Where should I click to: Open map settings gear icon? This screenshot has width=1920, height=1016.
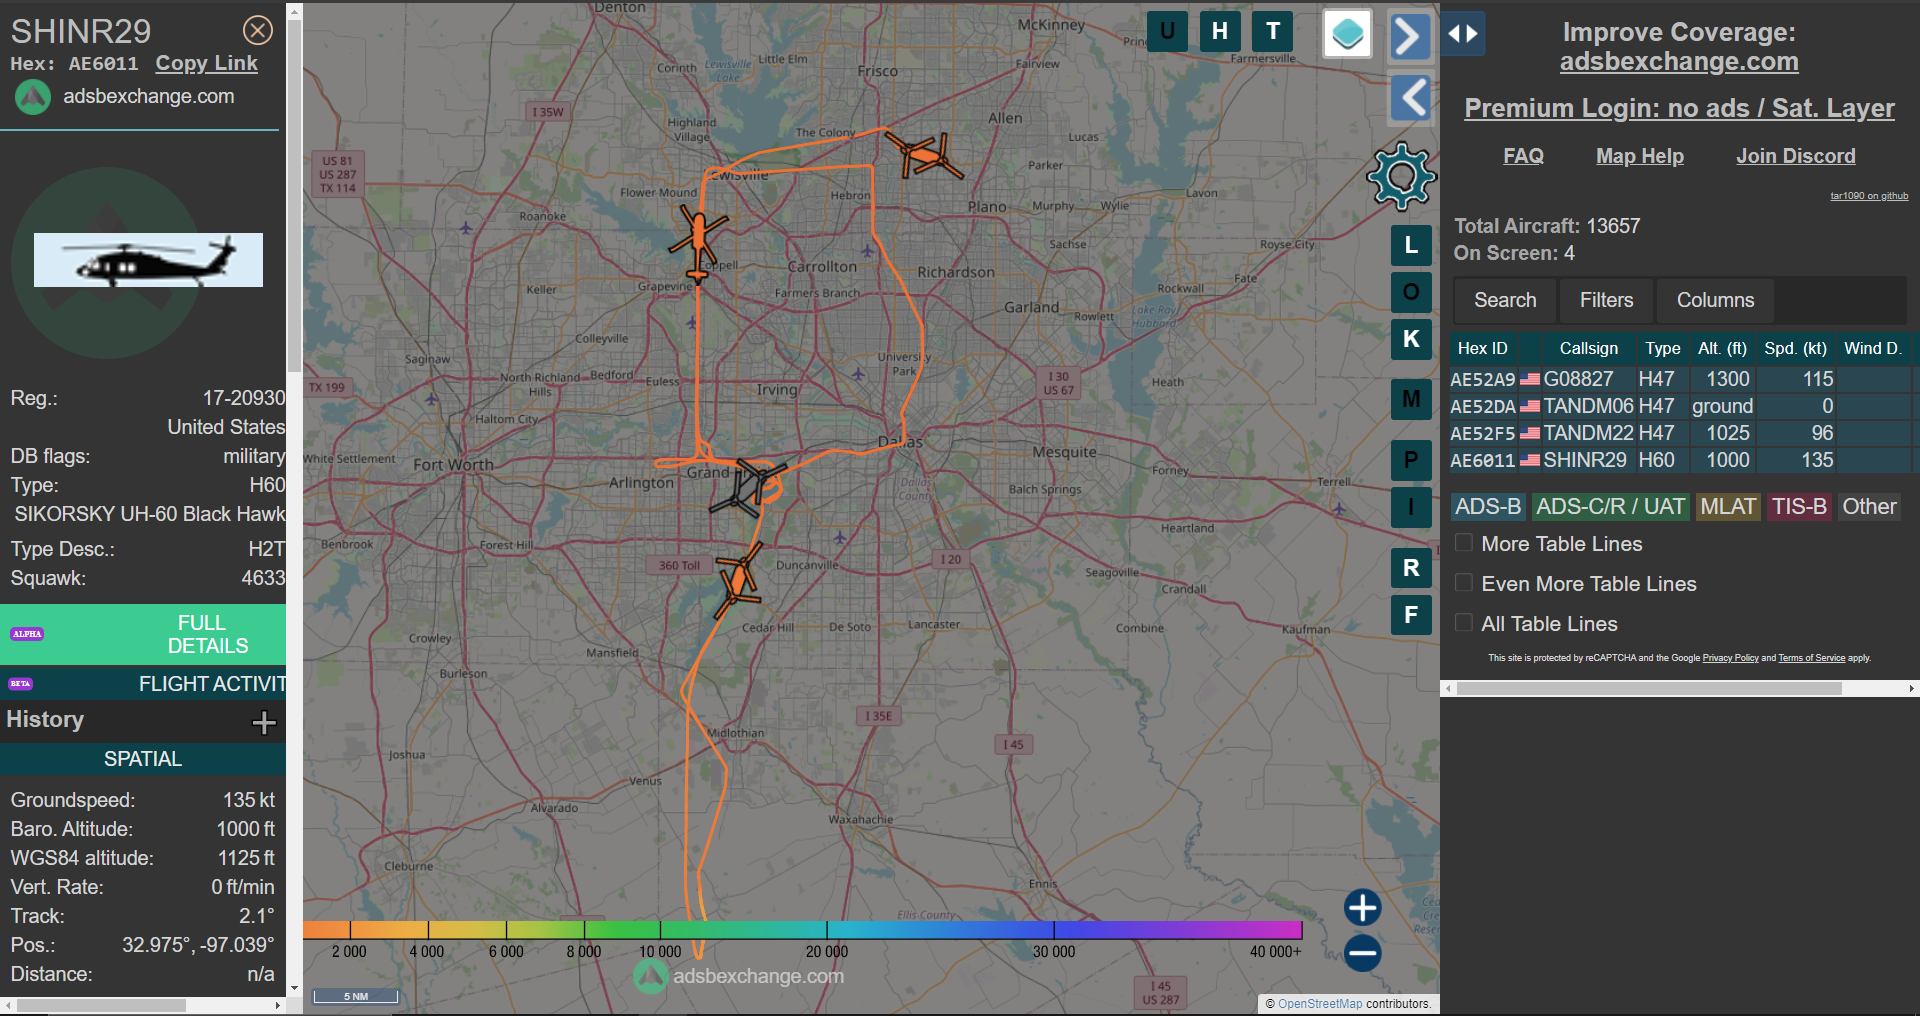1401,176
